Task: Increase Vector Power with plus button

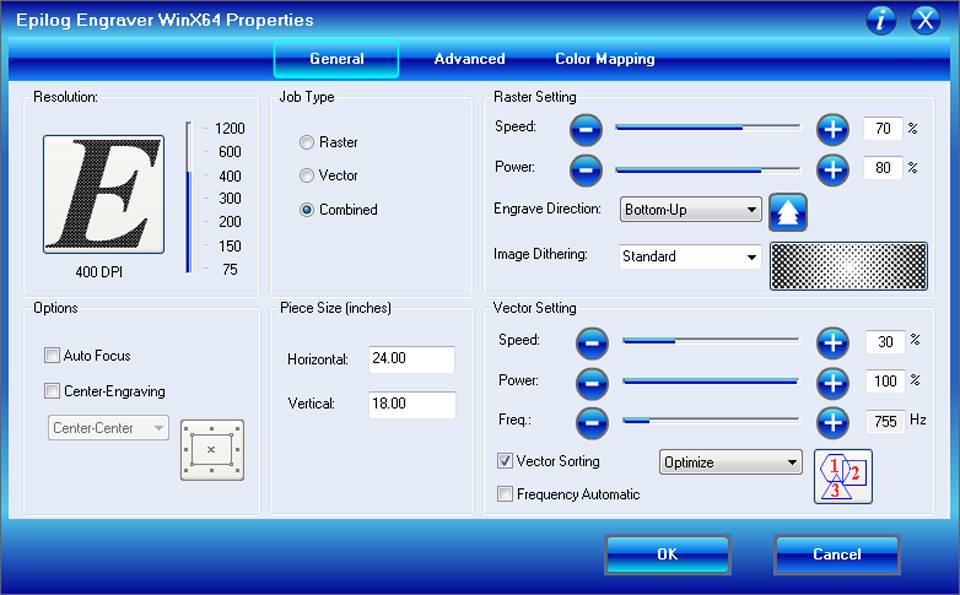Action: pyautogui.click(x=833, y=383)
